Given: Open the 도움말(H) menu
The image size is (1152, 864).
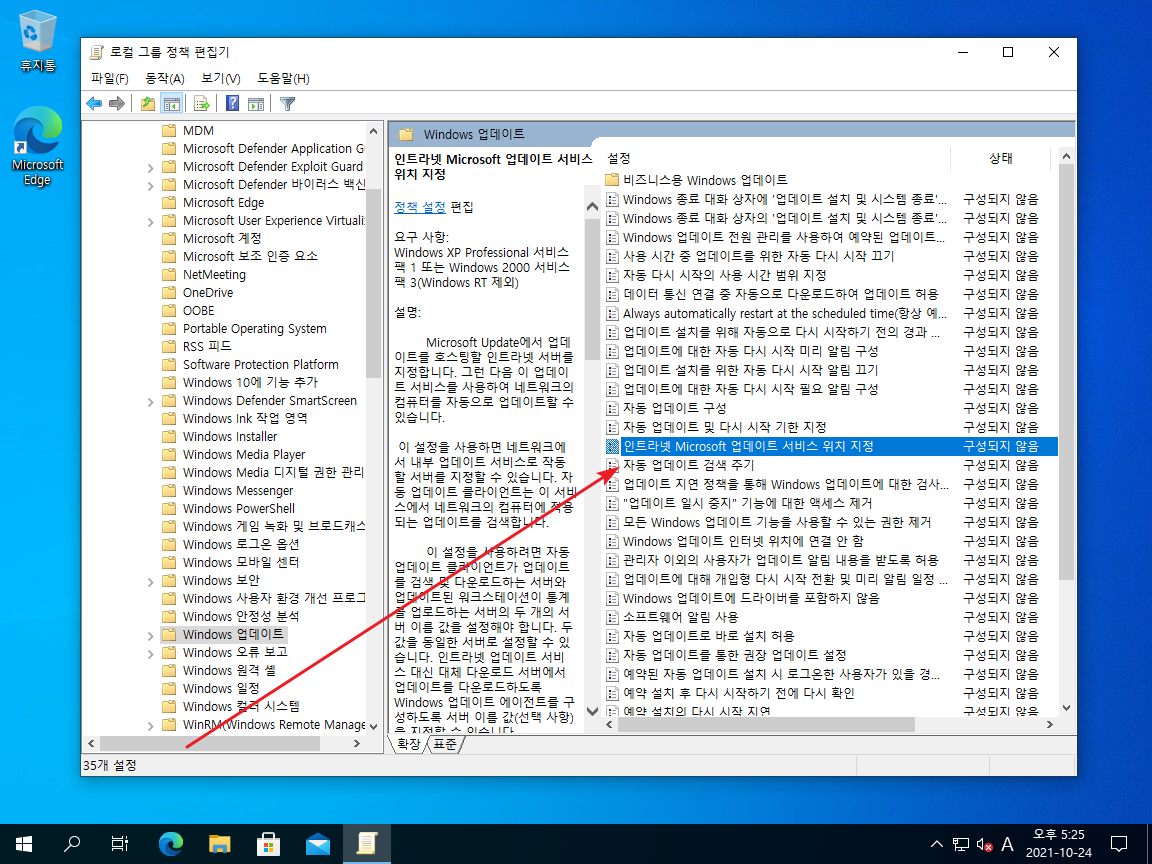Looking at the screenshot, I should click(x=283, y=79).
